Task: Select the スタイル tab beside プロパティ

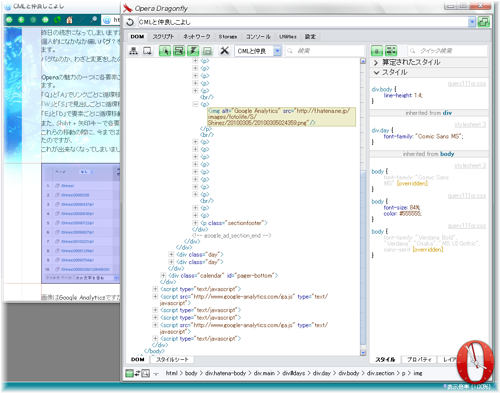Action: click(x=386, y=359)
